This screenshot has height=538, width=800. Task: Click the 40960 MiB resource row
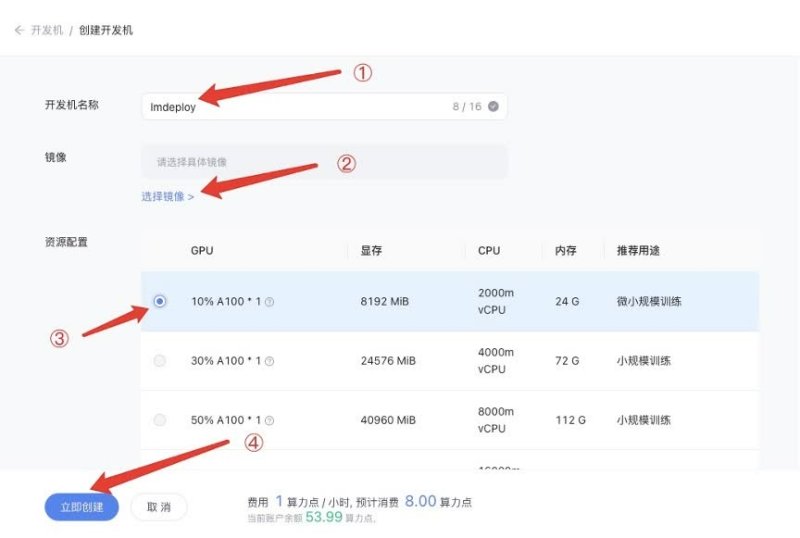tap(449, 420)
